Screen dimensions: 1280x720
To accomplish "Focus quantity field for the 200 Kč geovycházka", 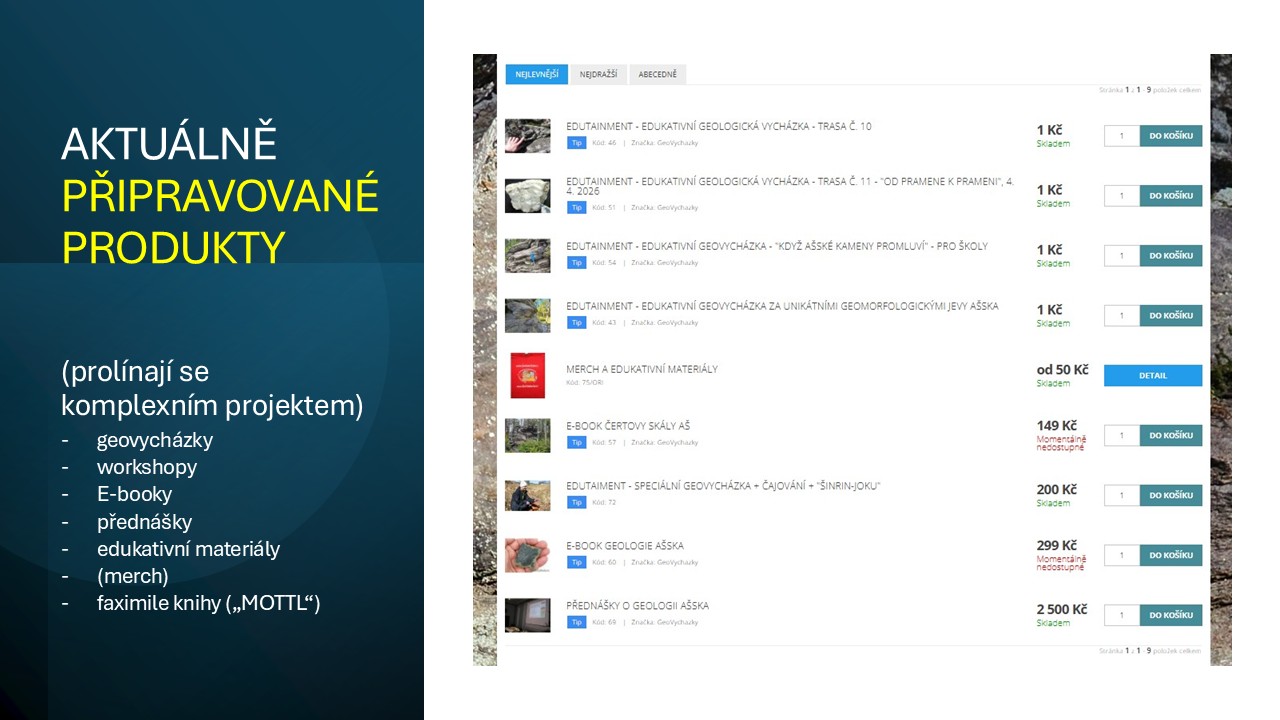I will pos(1122,495).
